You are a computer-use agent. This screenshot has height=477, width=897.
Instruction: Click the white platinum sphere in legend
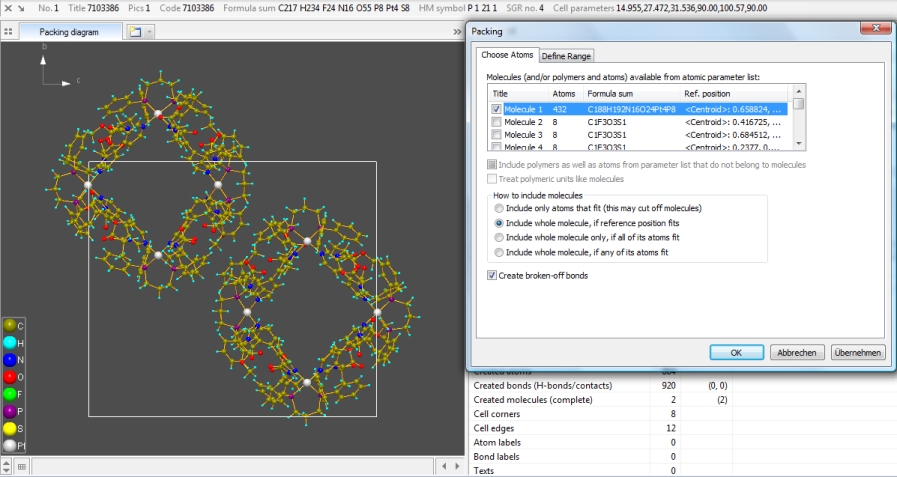[10, 445]
